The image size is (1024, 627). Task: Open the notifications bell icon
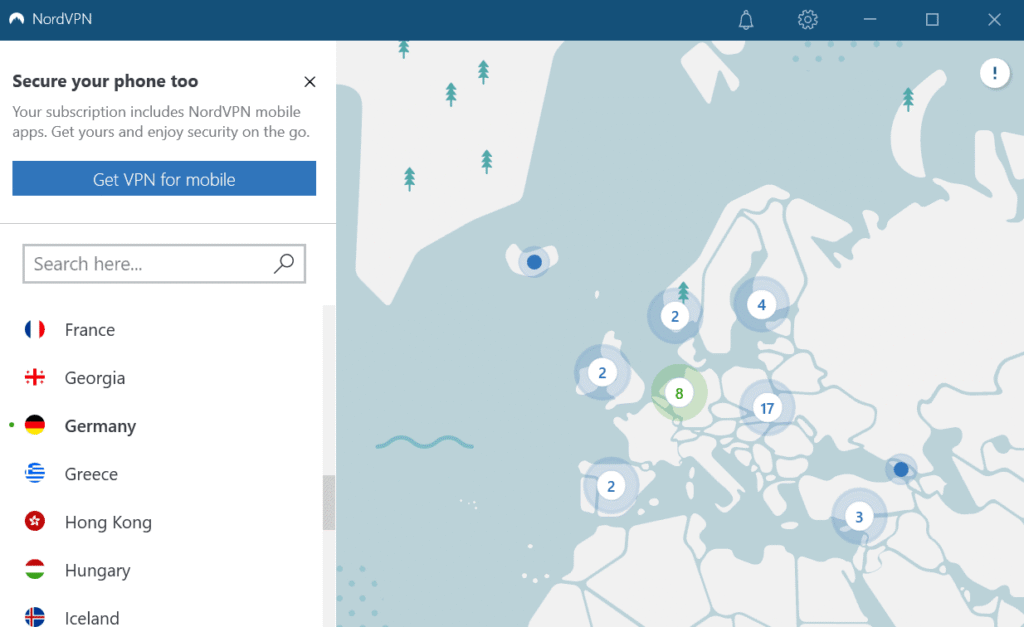click(745, 19)
